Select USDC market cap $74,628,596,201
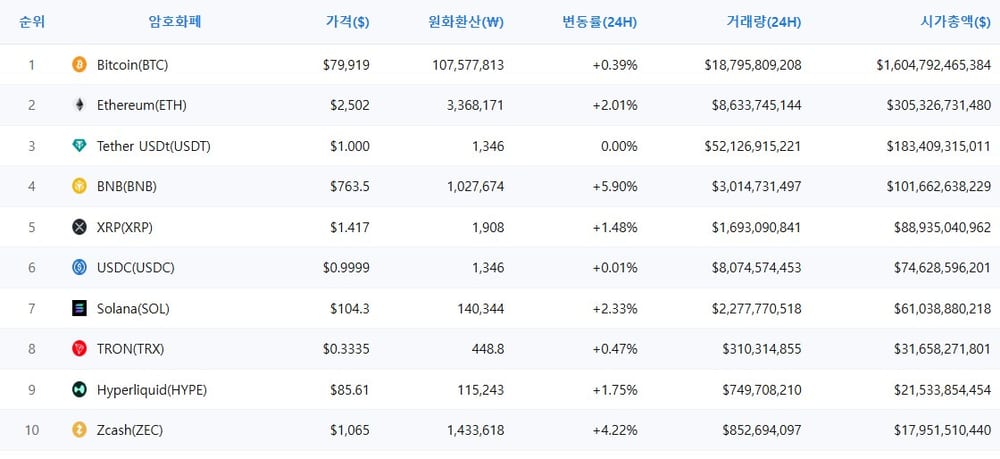 coord(943,268)
